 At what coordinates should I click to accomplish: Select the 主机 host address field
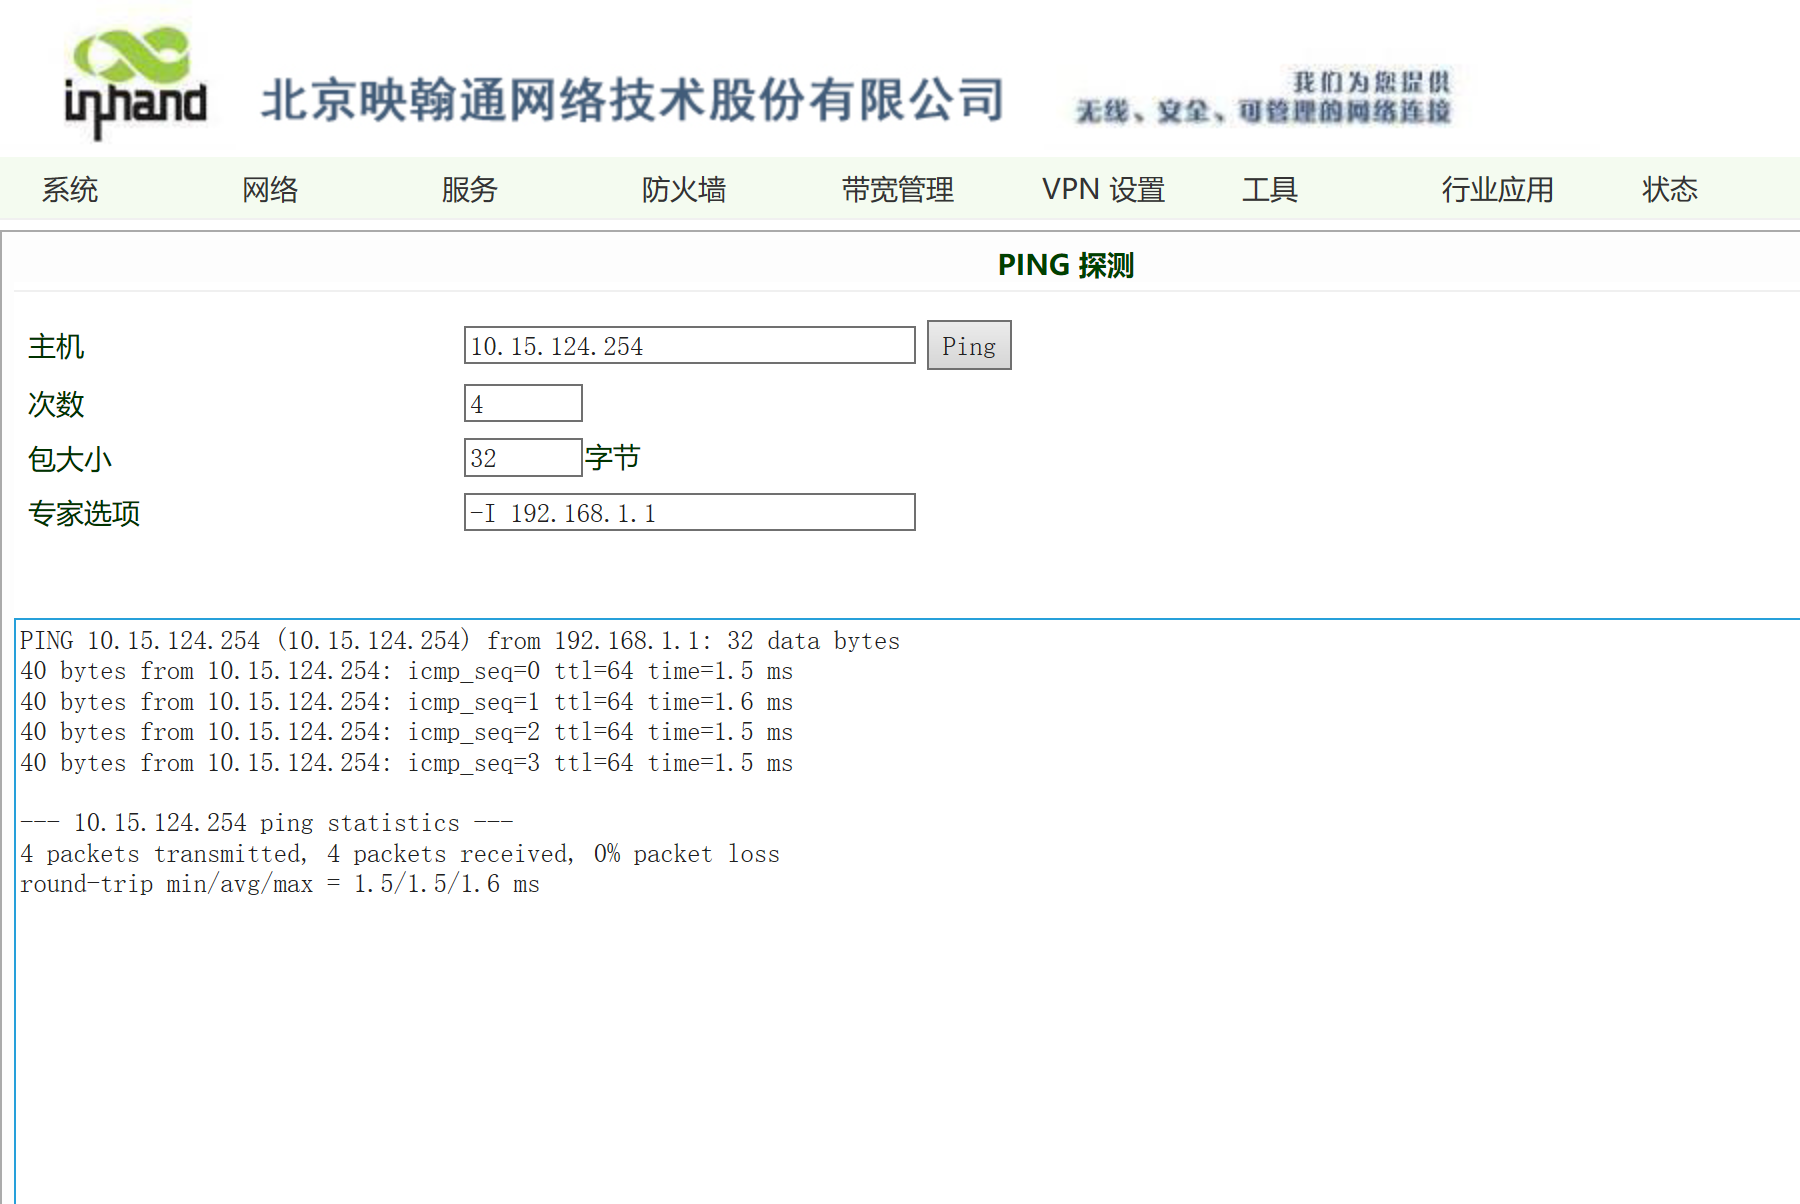688,345
